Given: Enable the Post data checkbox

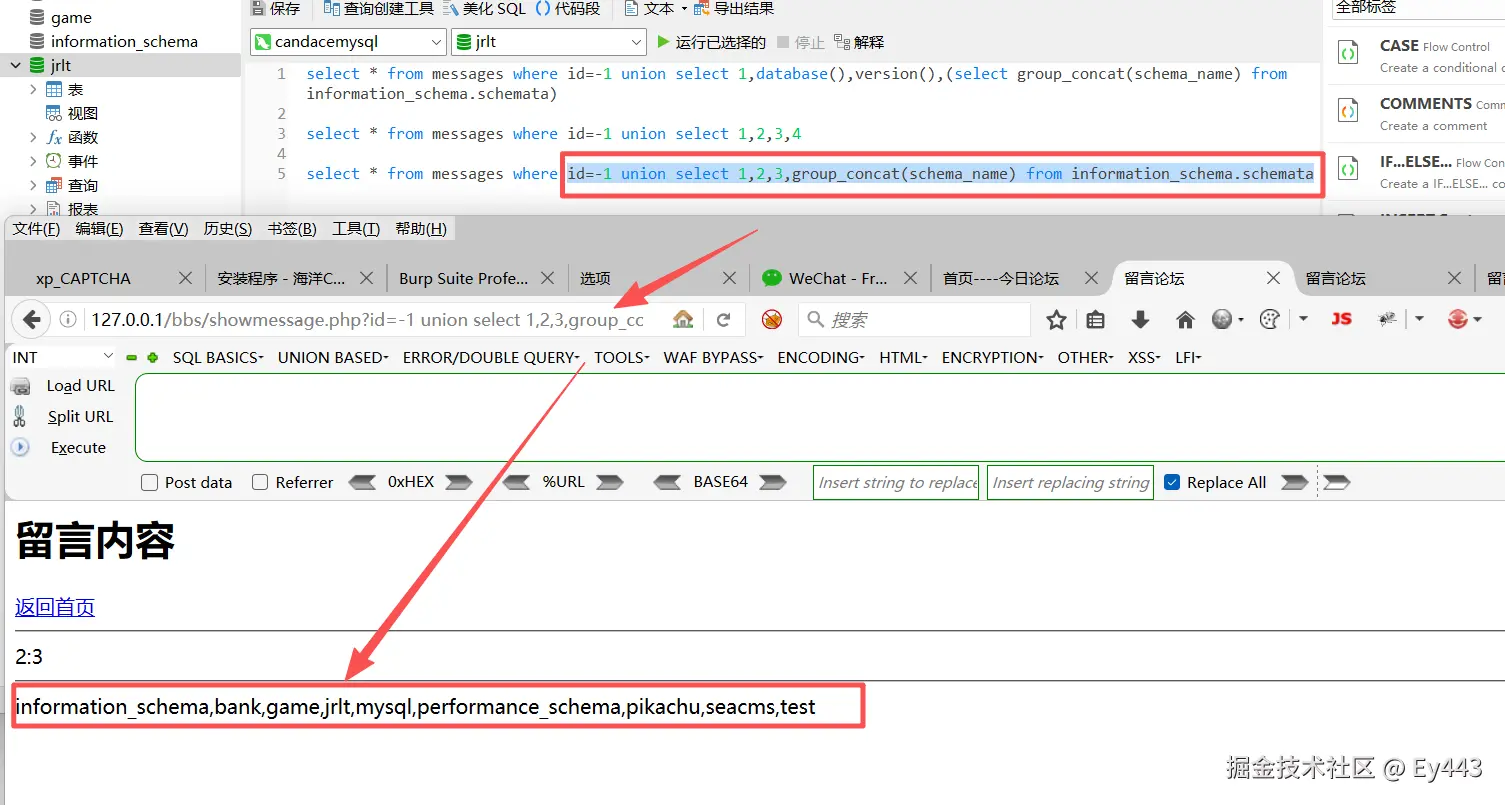Looking at the screenshot, I should click(150, 482).
